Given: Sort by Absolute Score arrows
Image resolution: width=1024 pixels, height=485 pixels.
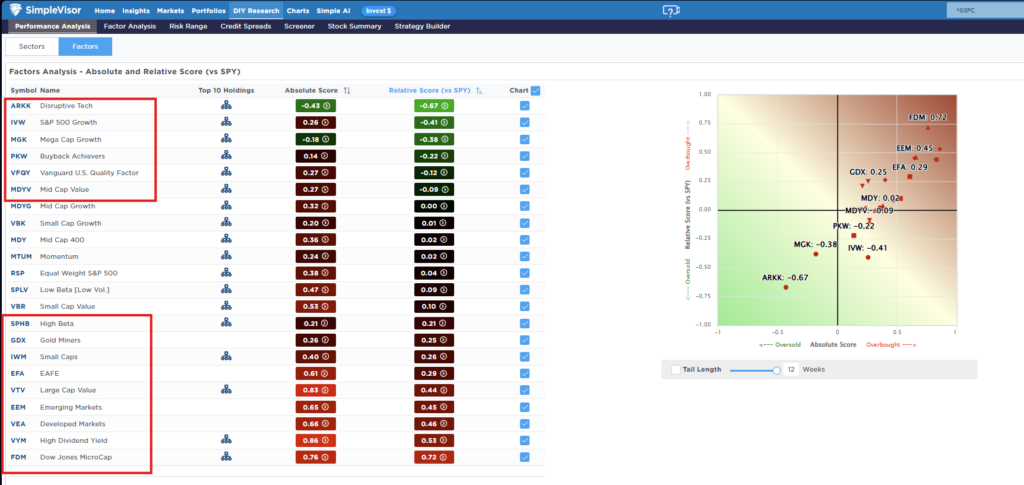Looking at the screenshot, I should (347, 91).
